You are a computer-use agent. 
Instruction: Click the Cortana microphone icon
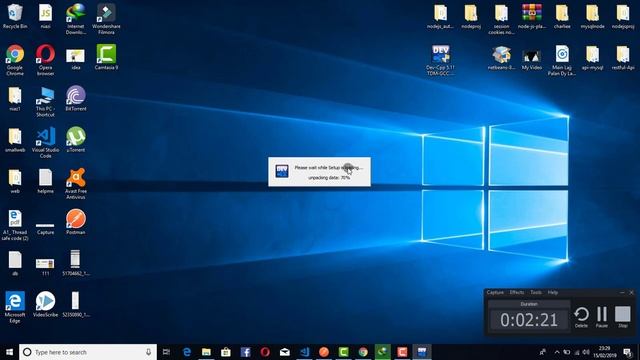(x=148, y=352)
